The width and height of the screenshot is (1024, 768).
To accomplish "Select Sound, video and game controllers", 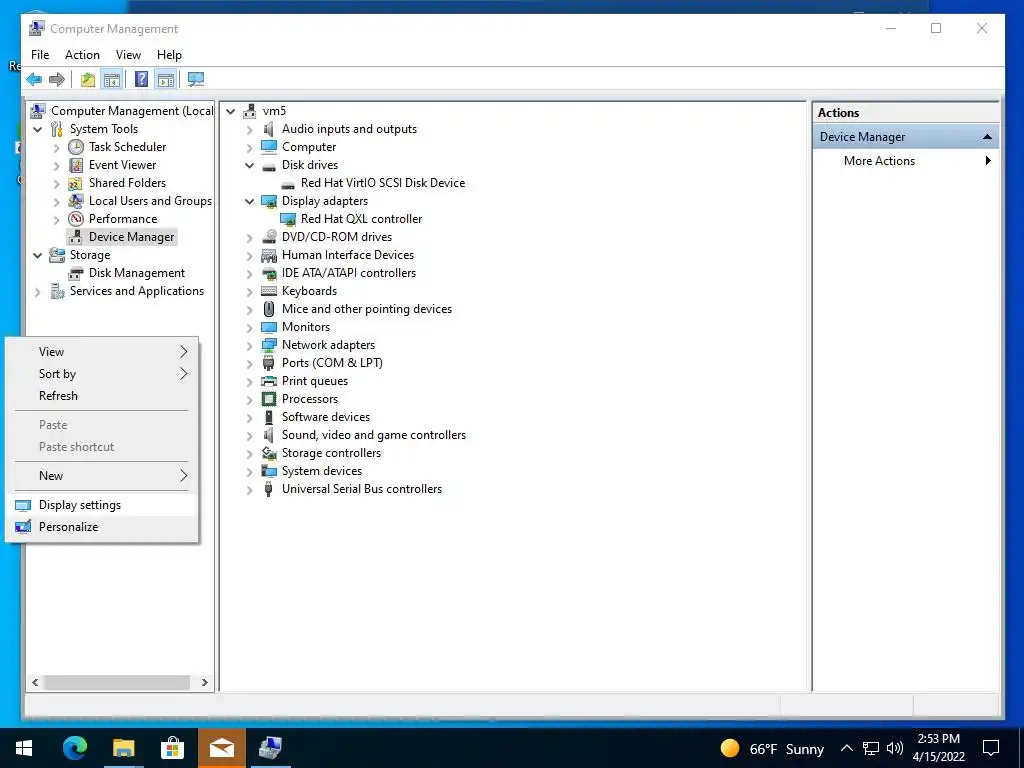I will pos(374,435).
